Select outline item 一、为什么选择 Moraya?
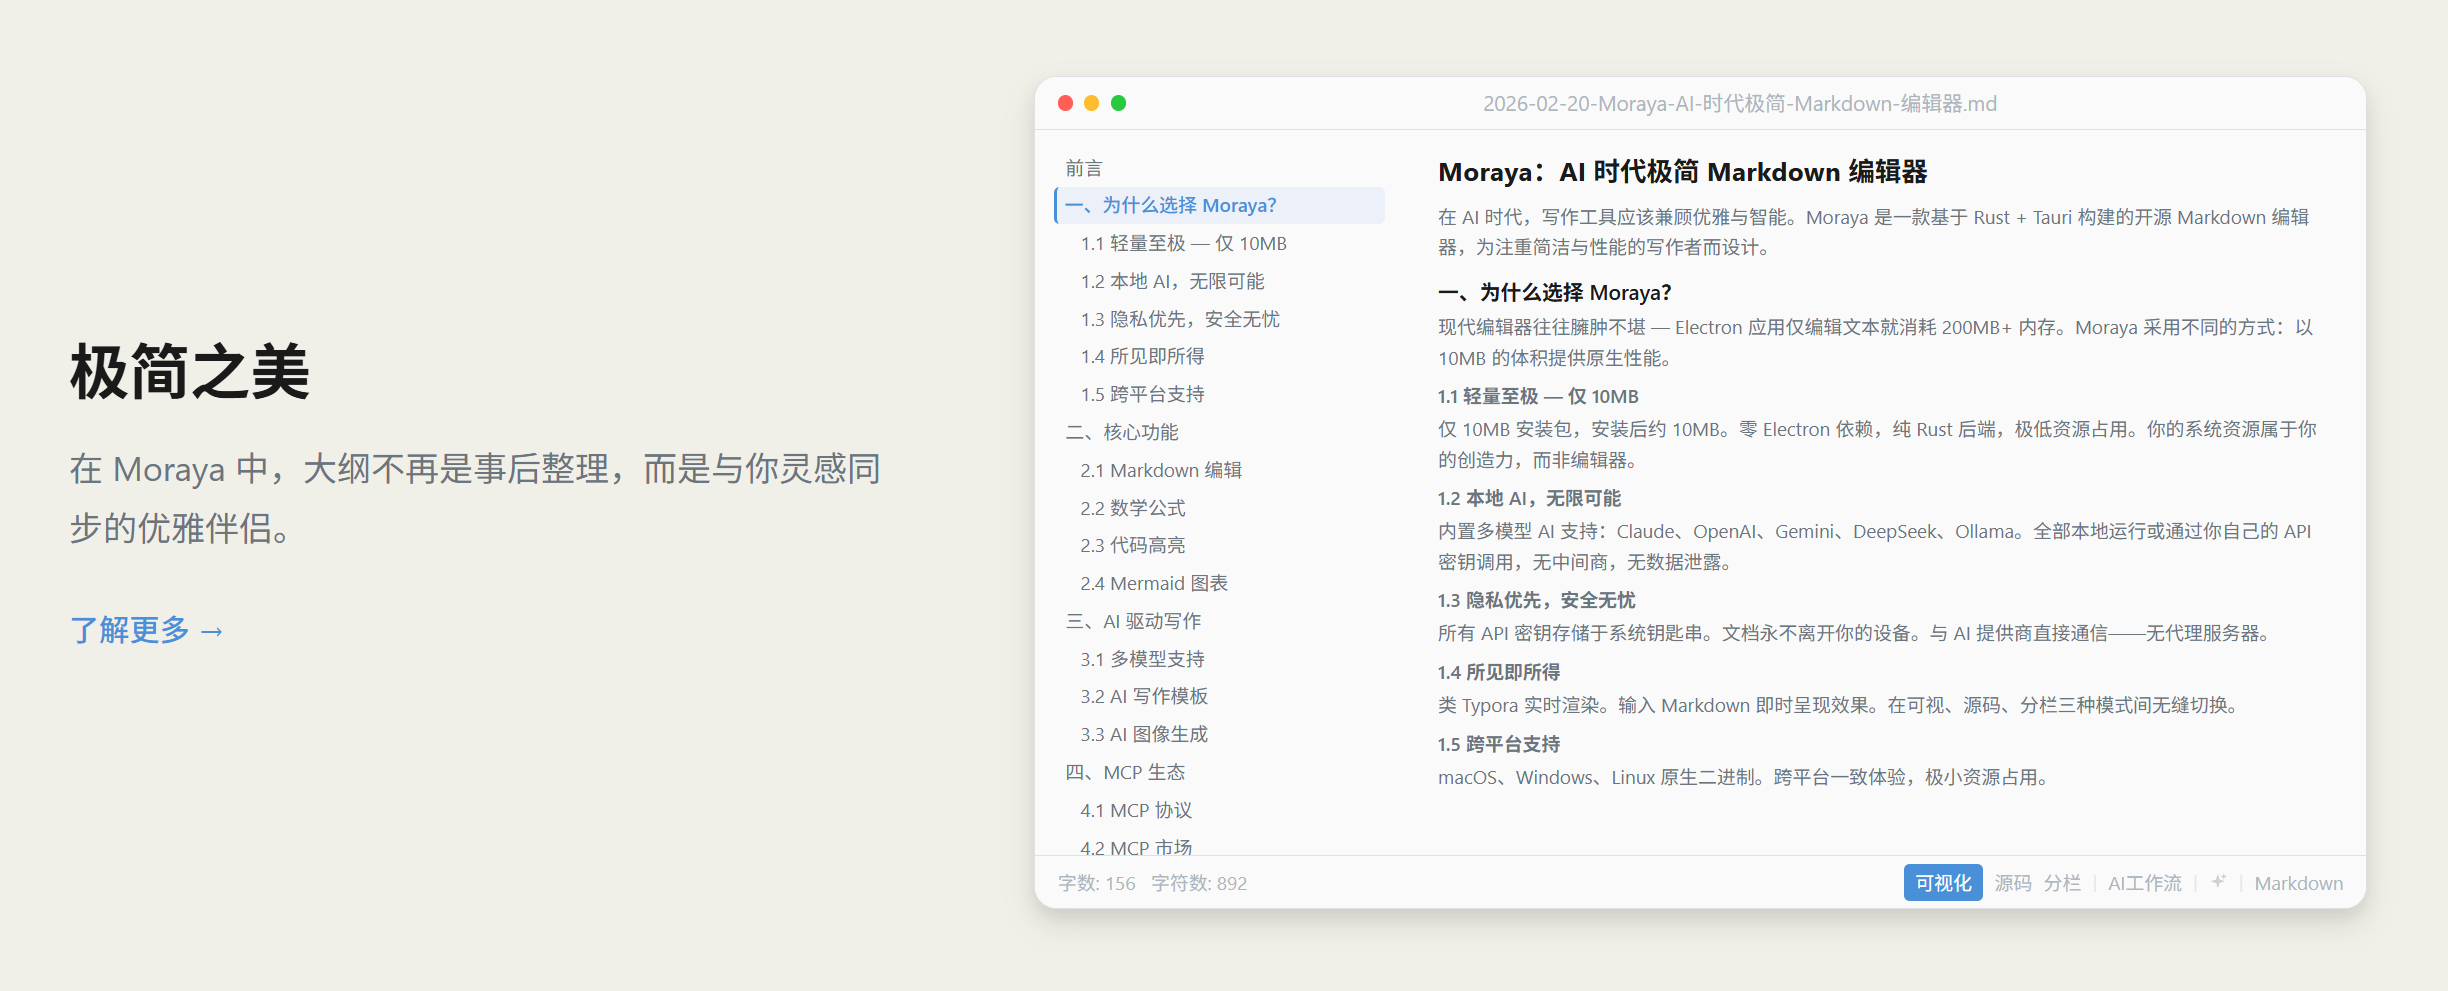This screenshot has width=2448, height=991. tap(1220, 205)
